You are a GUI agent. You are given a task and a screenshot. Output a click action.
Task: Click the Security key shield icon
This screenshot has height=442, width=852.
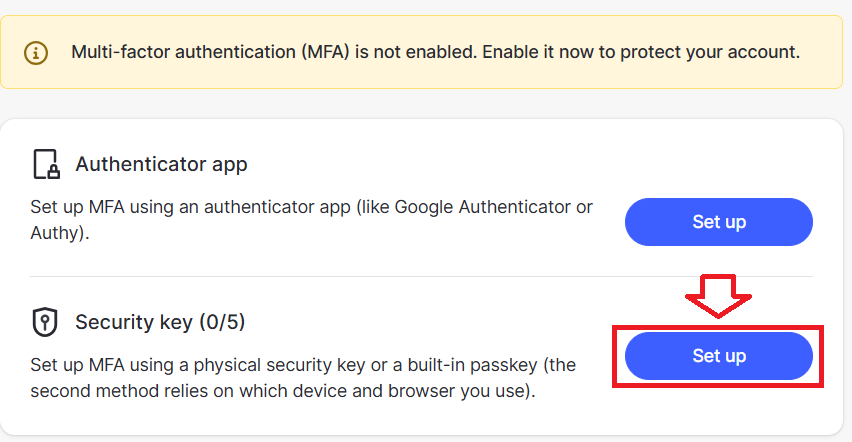(x=44, y=322)
